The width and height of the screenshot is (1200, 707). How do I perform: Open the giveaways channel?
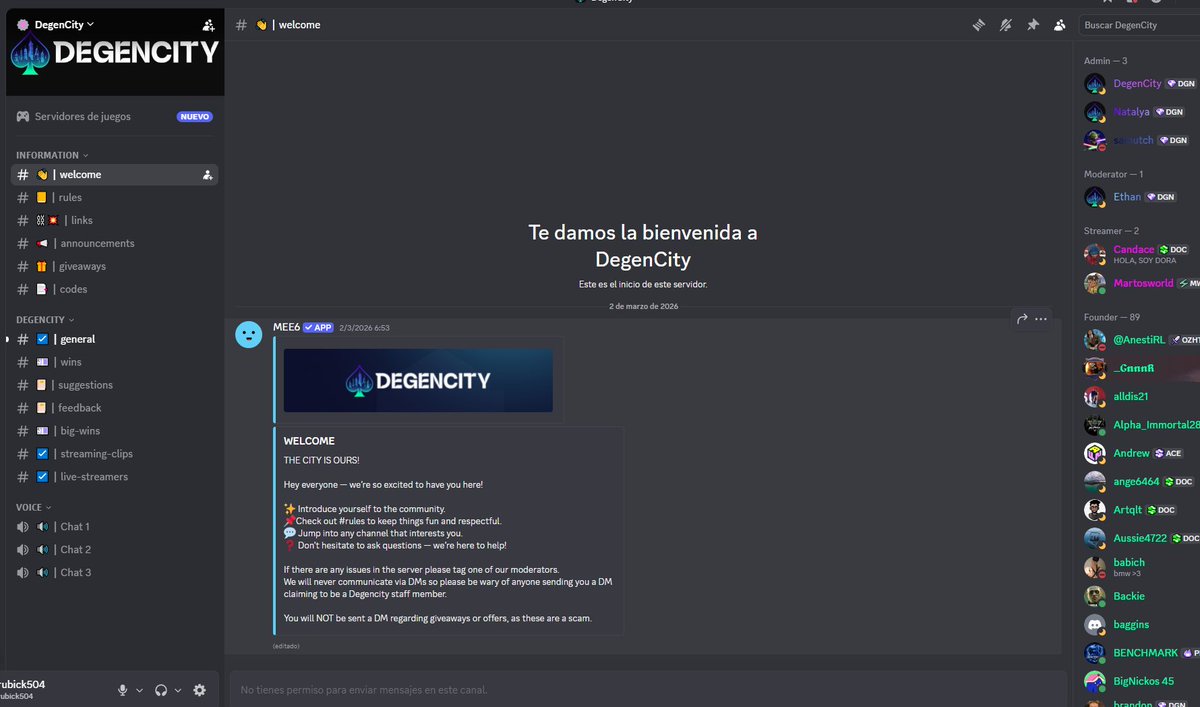tap(114, 266)
